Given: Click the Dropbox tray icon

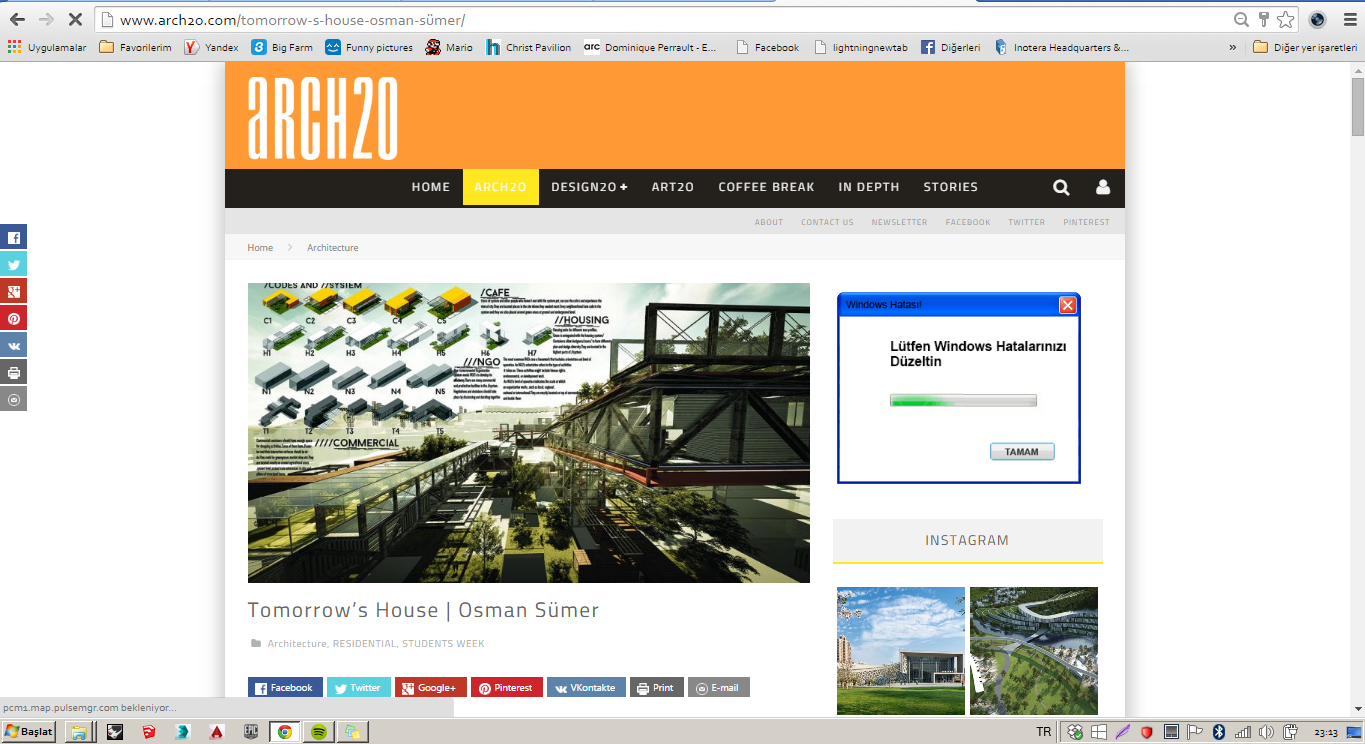Looking at the screenshot, I should coord(1075,732).
